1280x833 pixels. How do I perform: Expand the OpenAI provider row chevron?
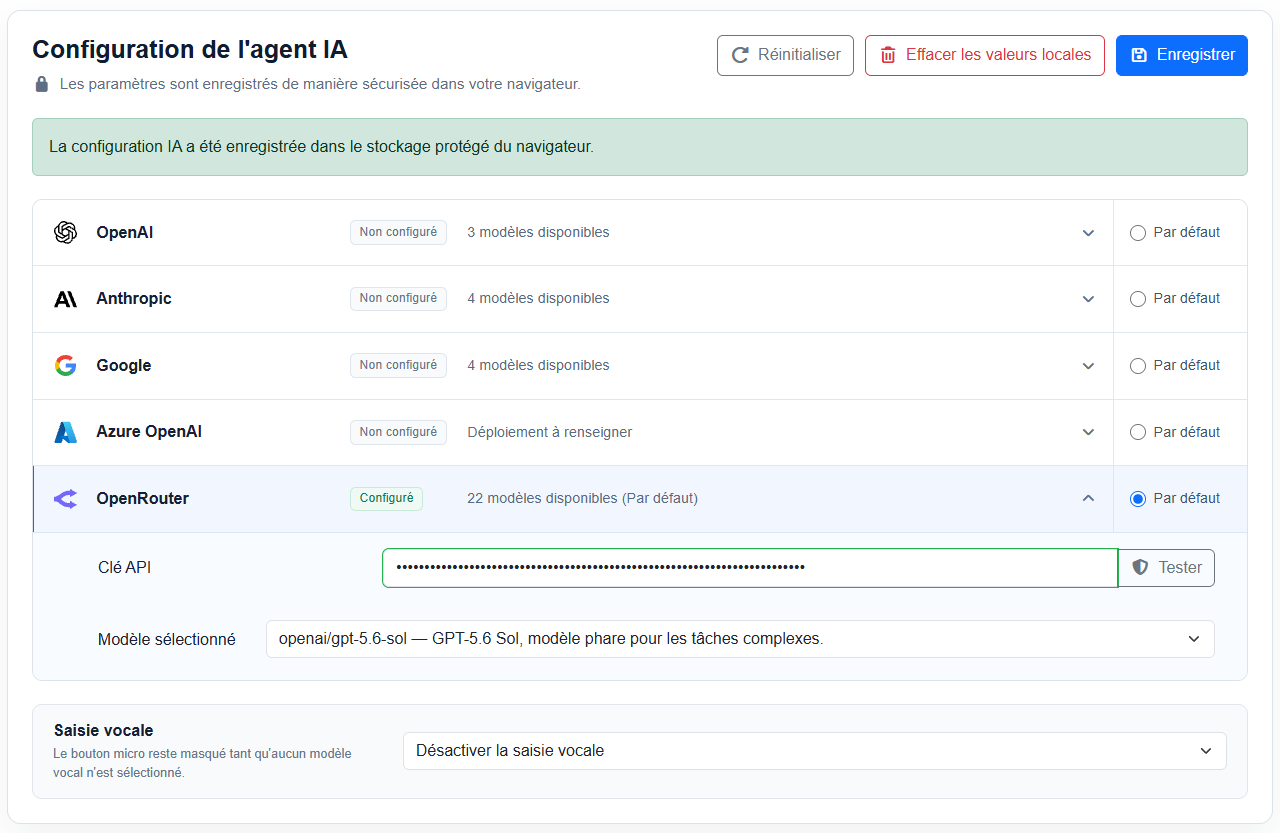[x=1088, y=233]
